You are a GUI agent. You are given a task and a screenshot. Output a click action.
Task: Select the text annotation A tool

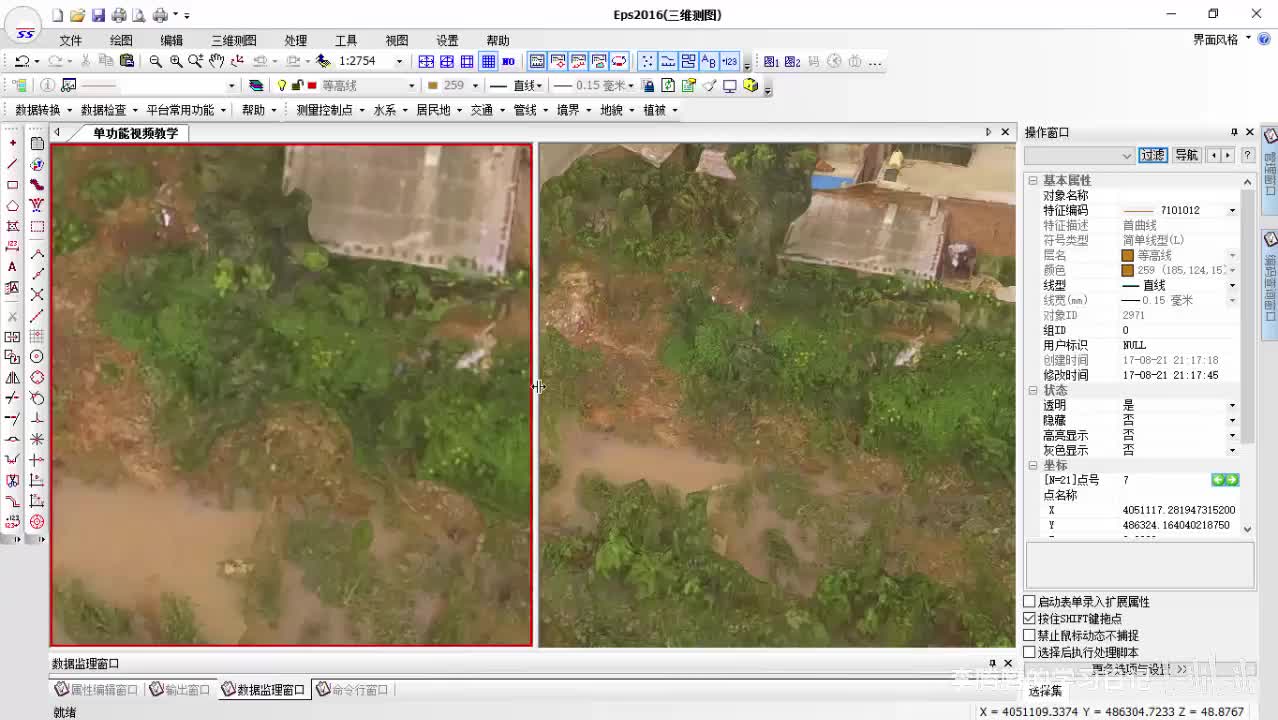pyautogui.click(x=12, y=267)
